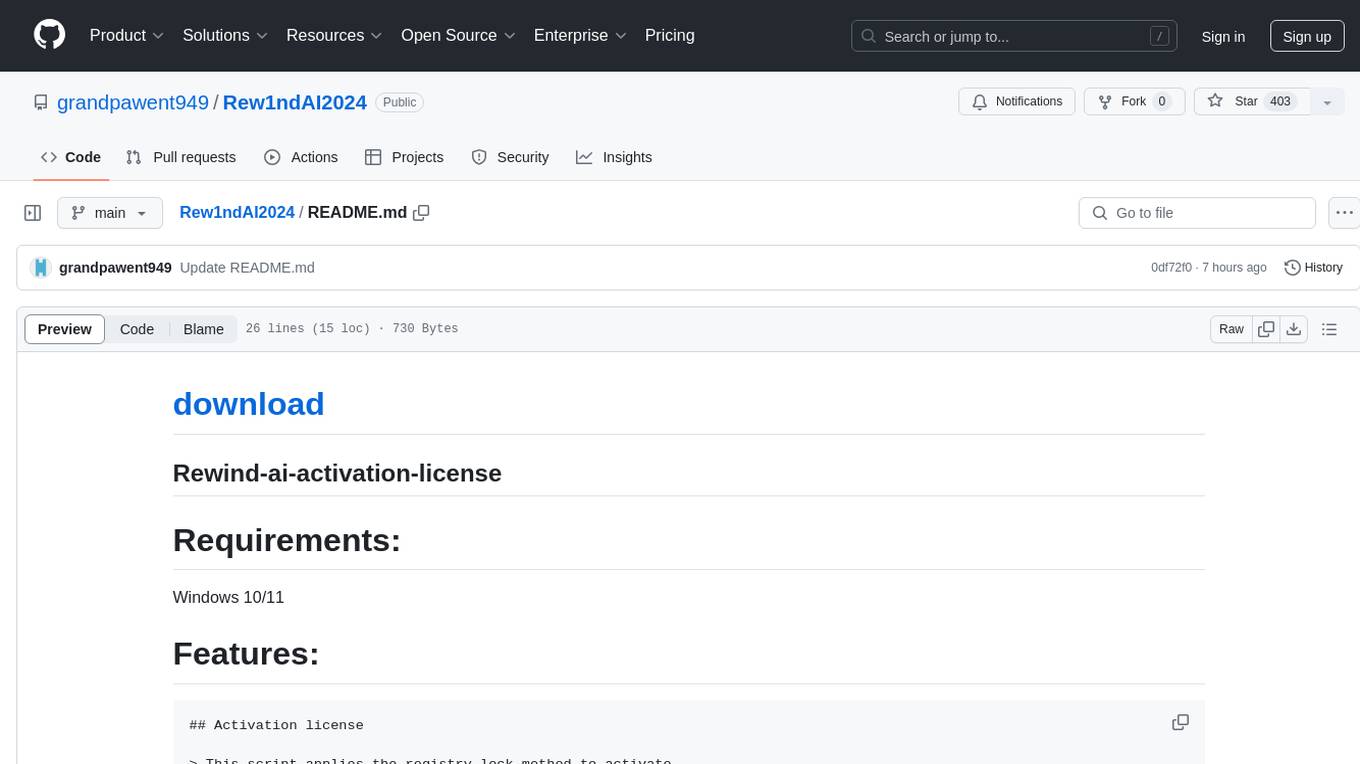The image size is (1360, 764).
Task: Click the Sign in link
Action: (x=1223, y=36)
